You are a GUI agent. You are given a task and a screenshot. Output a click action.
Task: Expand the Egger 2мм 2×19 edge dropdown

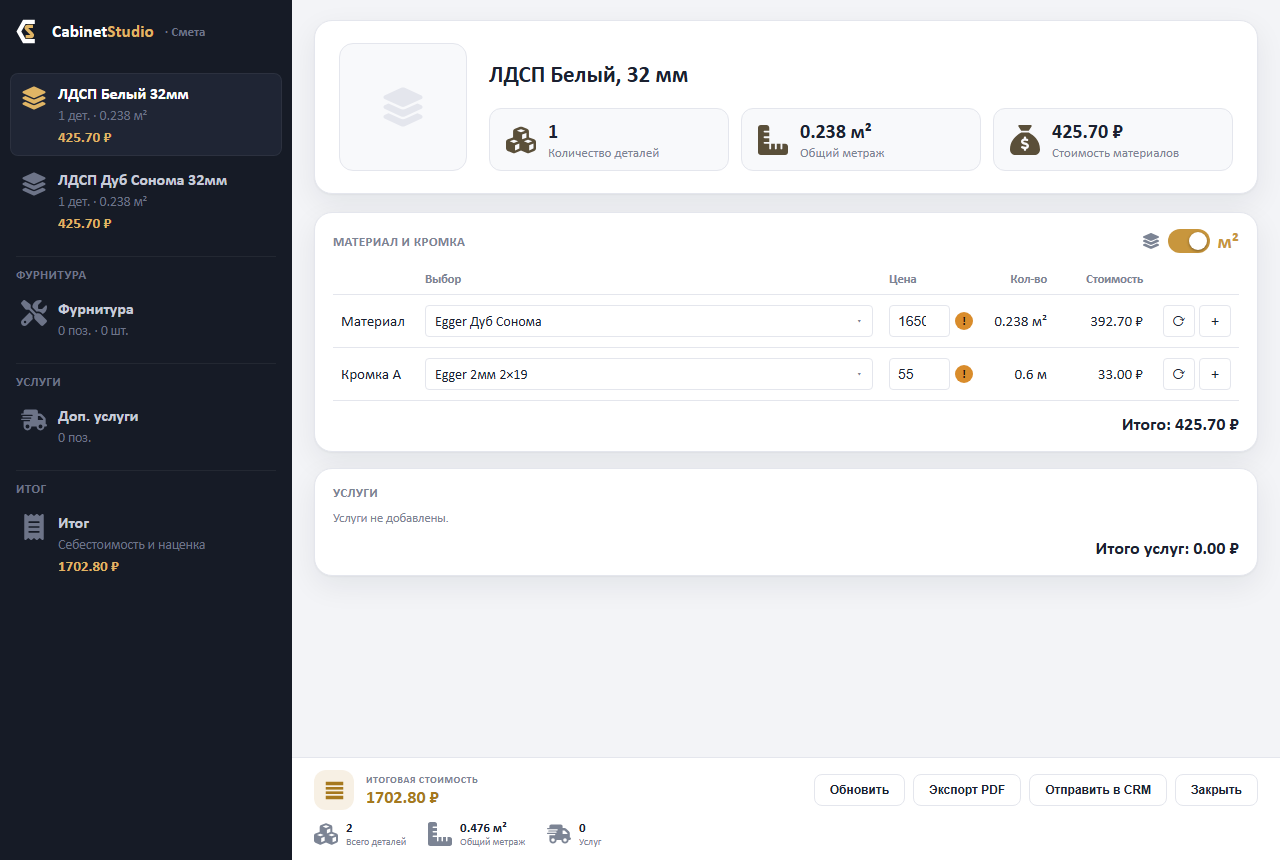point(649,374)
